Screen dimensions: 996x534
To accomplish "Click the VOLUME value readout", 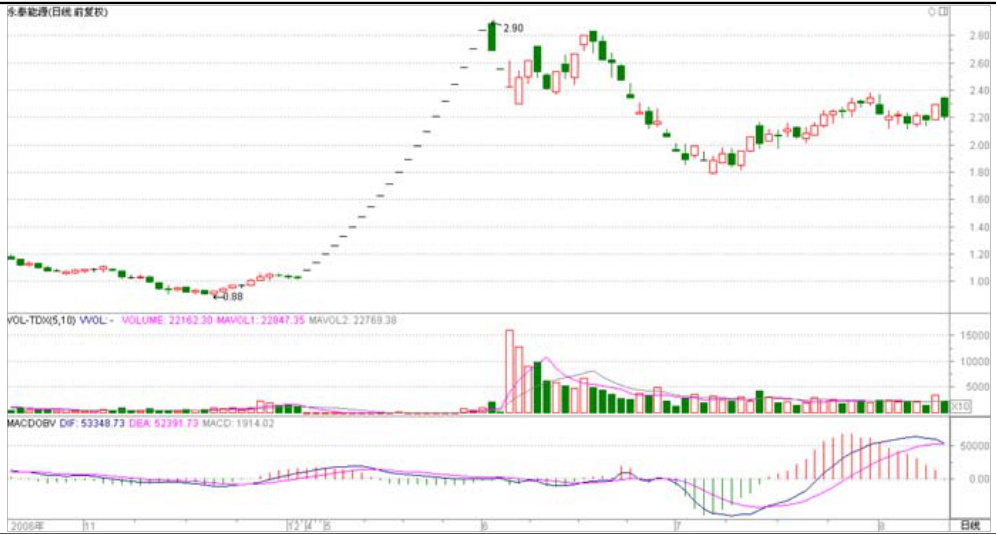I will [159, 320].
